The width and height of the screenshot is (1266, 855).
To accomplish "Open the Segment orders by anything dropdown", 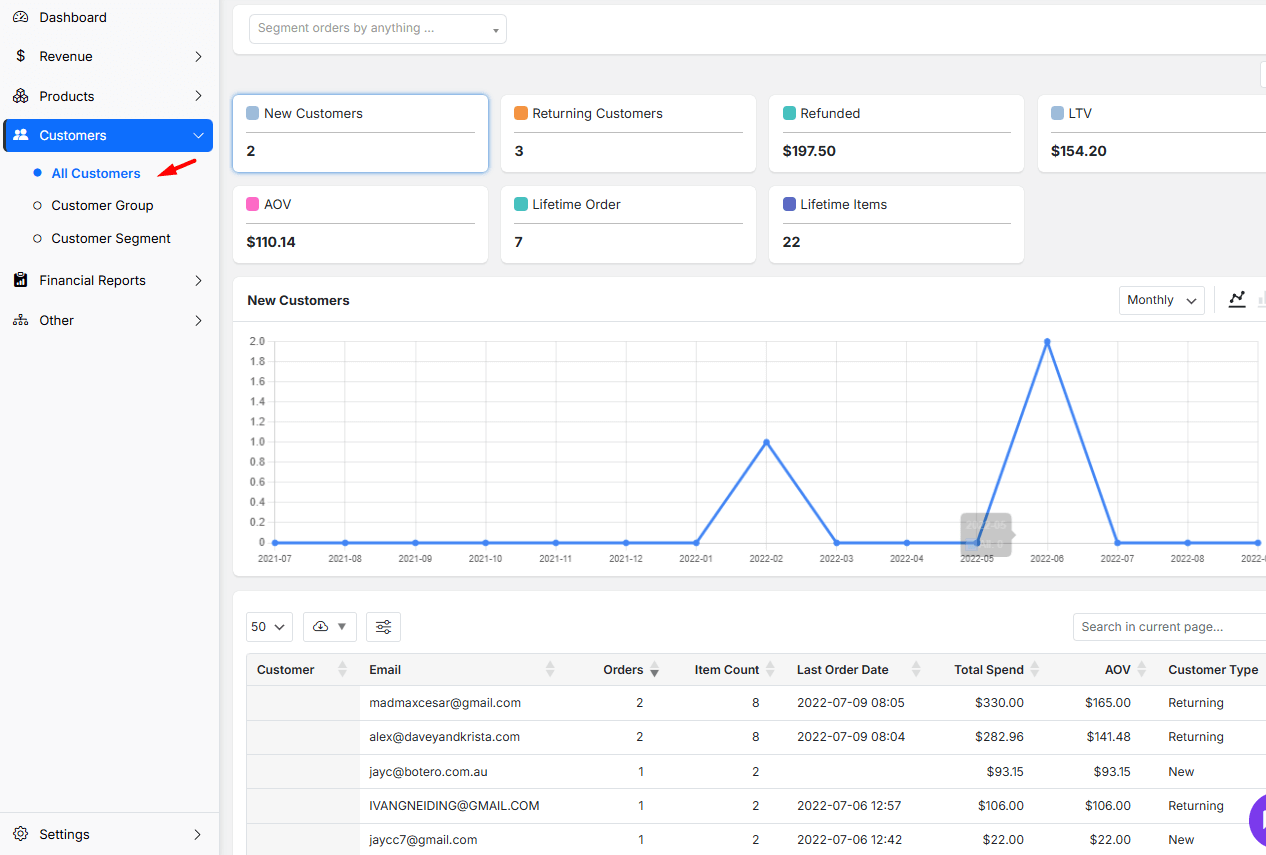I will coord(377,29).
